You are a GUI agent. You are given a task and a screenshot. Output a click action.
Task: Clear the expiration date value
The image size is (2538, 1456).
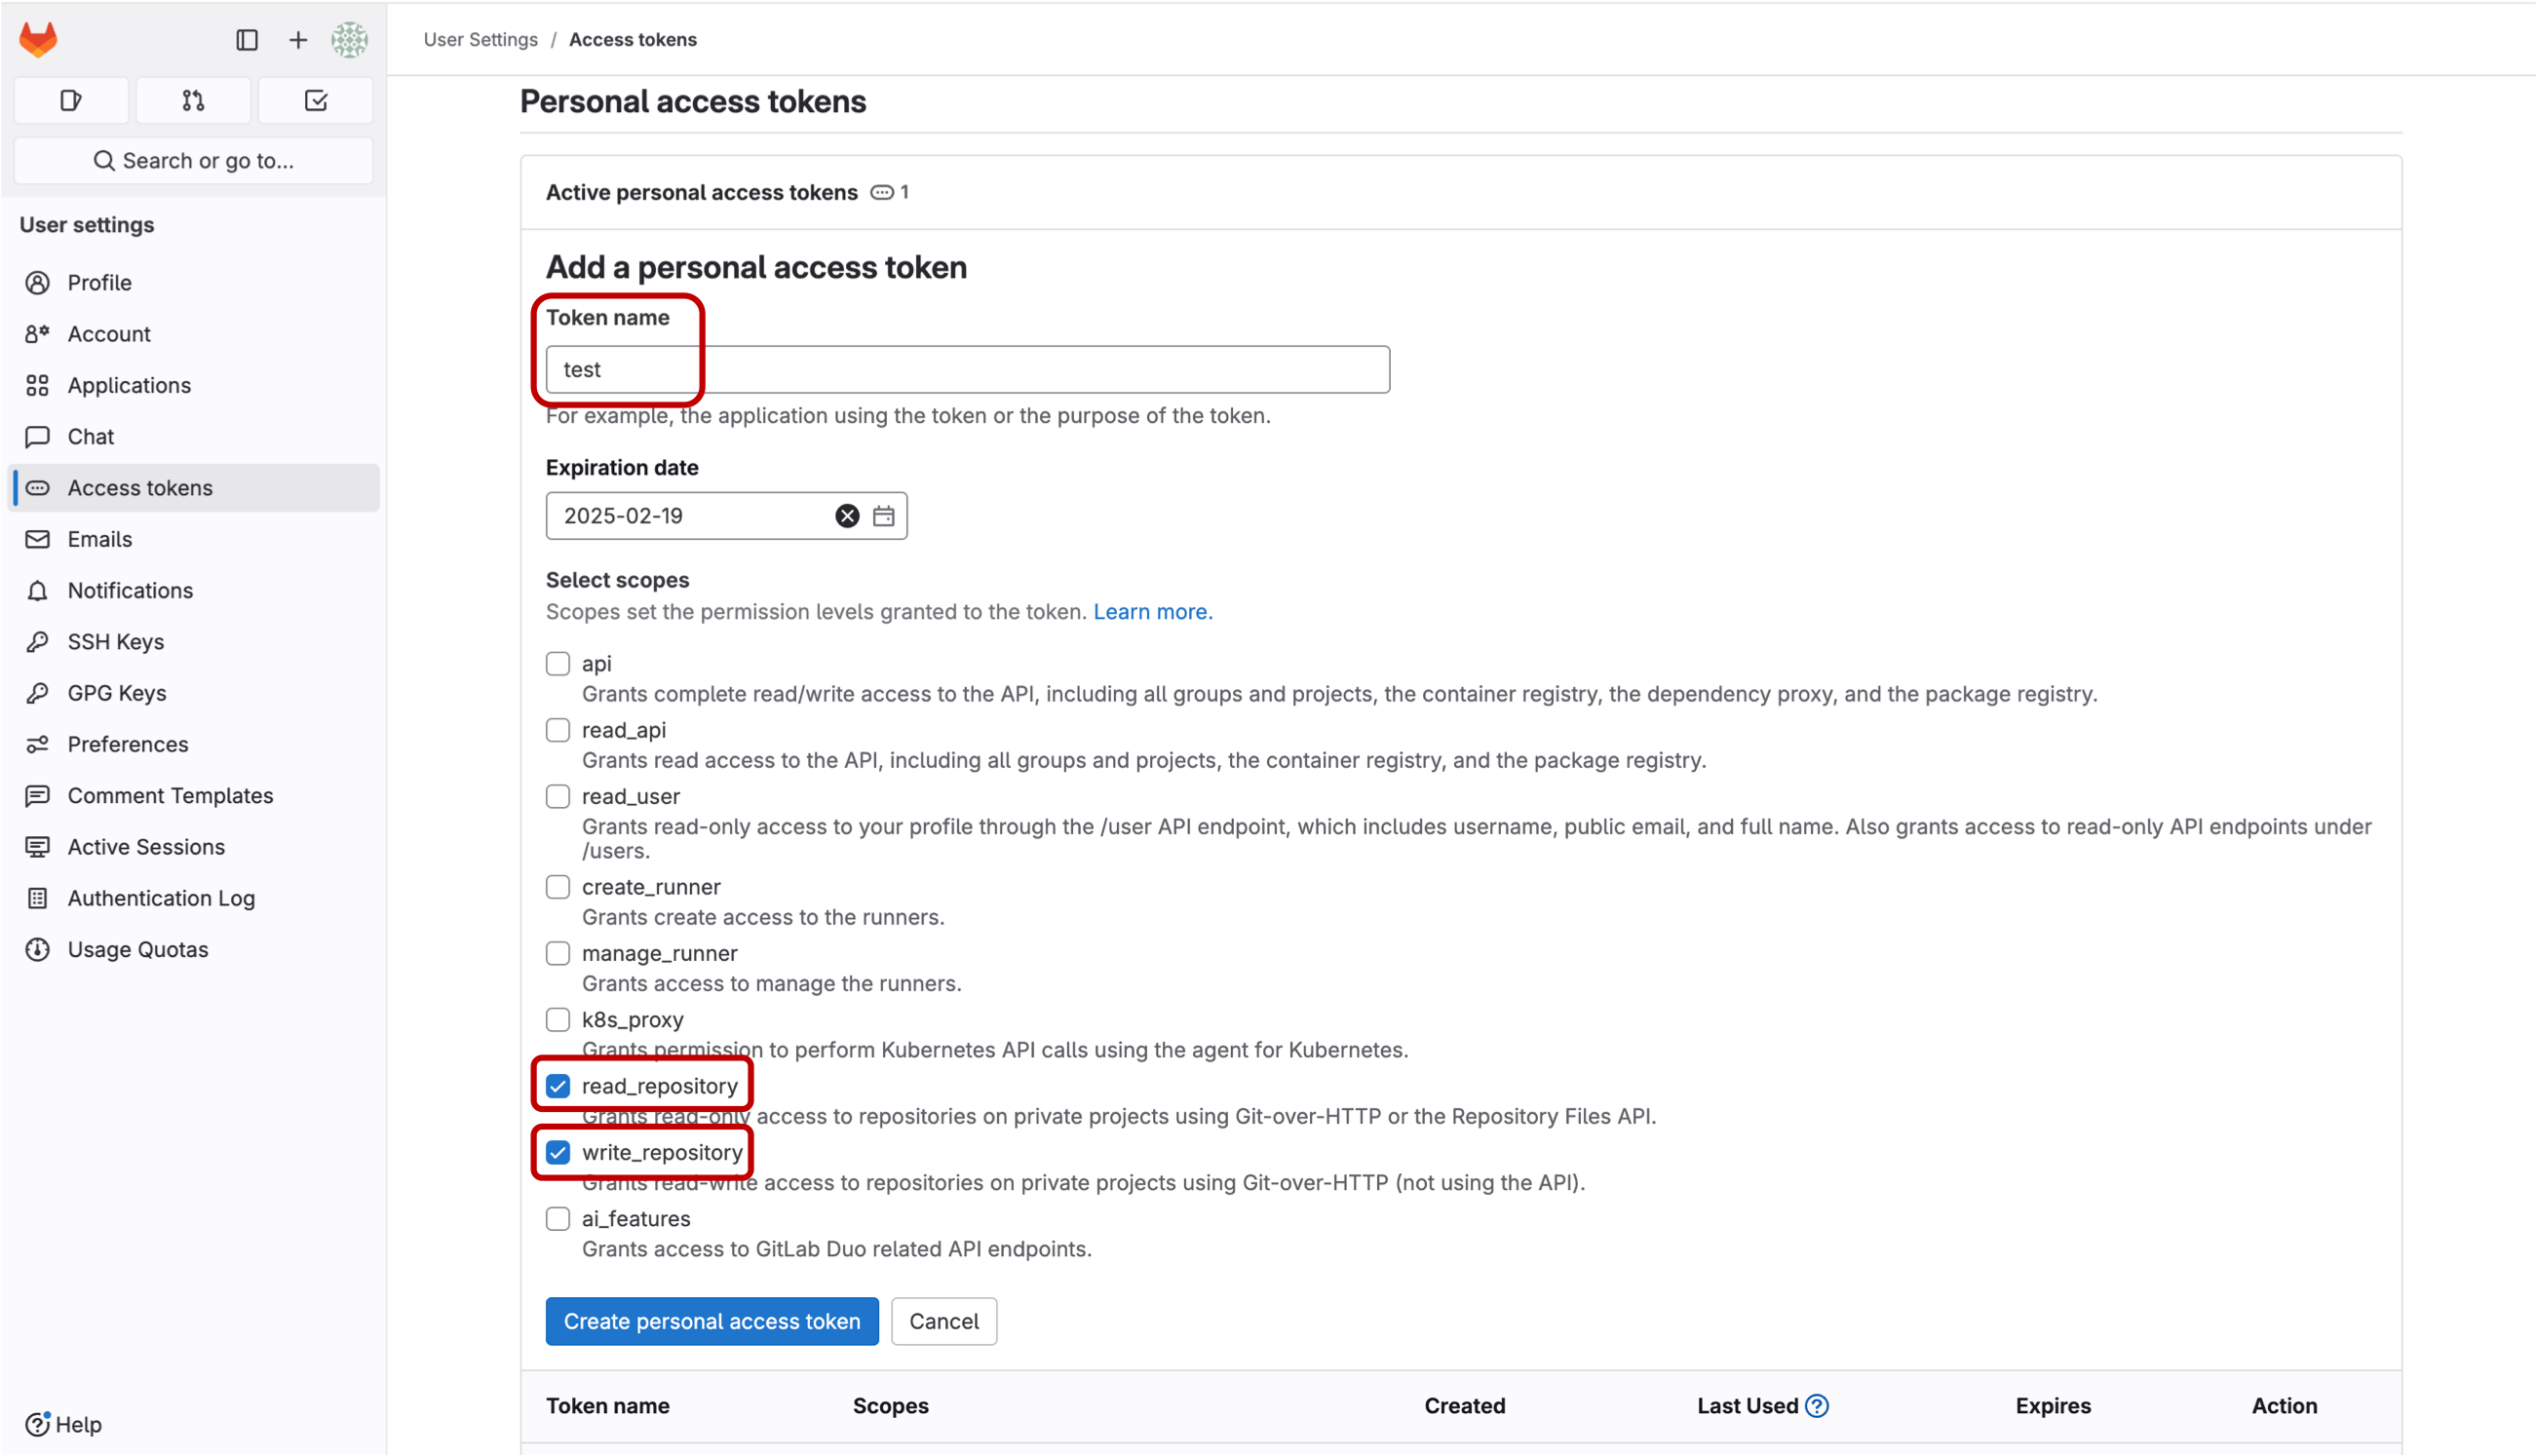(846, 516)
